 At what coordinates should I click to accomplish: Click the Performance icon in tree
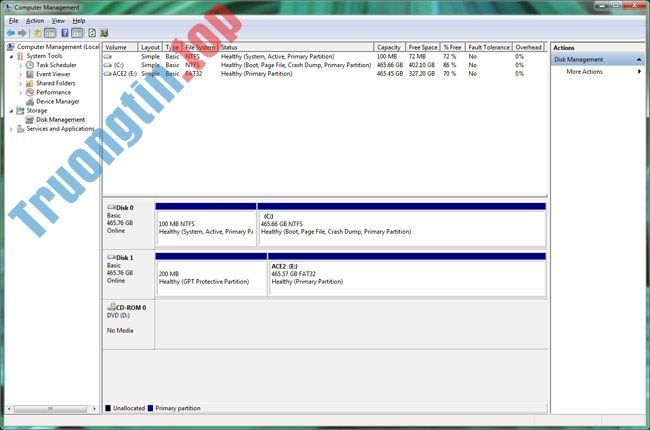point(30,92)
